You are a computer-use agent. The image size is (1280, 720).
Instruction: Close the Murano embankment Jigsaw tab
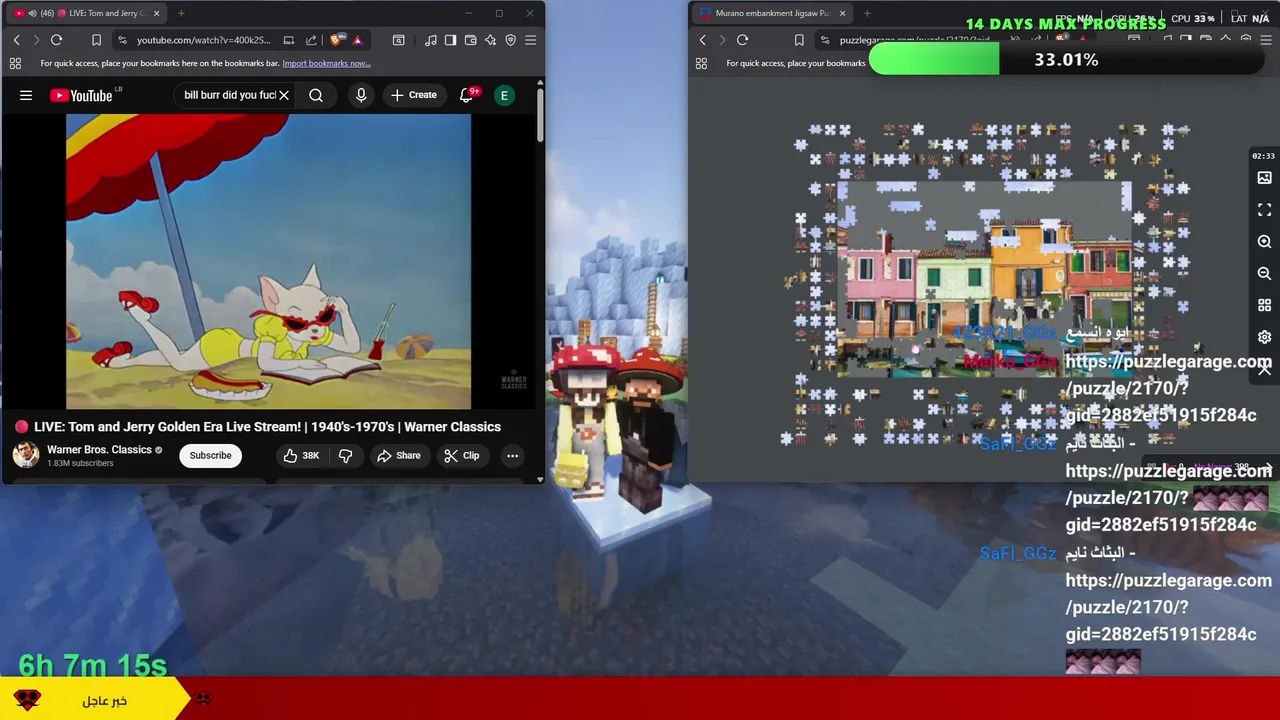tap(842, 13)
